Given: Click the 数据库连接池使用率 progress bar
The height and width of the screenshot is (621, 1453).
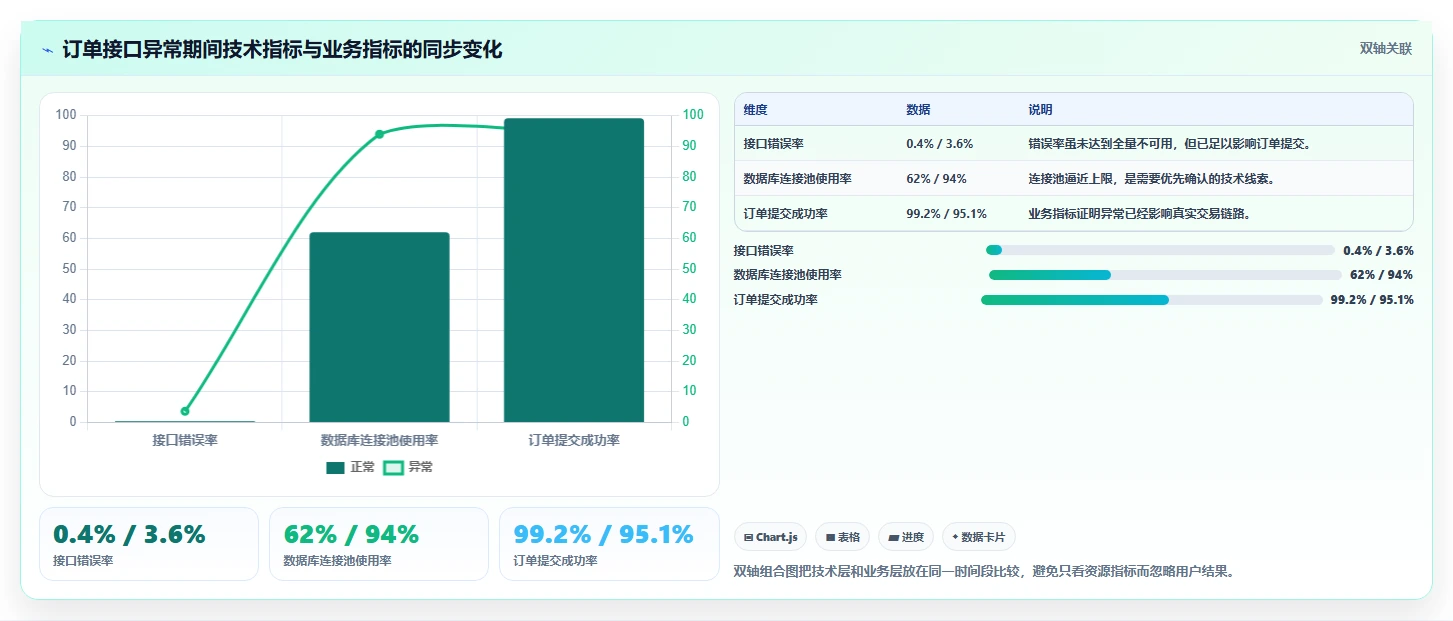Looking at the screenshot, I should point(1165,275).
